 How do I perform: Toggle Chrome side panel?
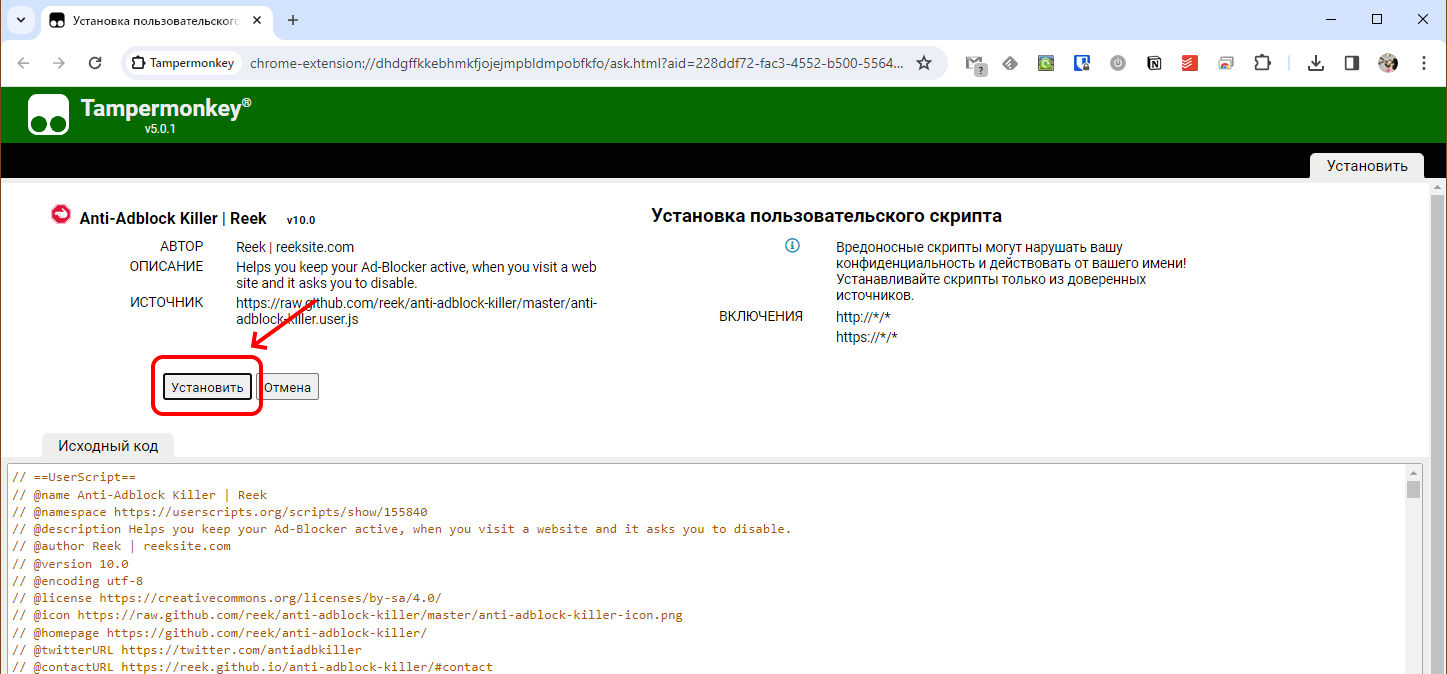[1352, 63]
